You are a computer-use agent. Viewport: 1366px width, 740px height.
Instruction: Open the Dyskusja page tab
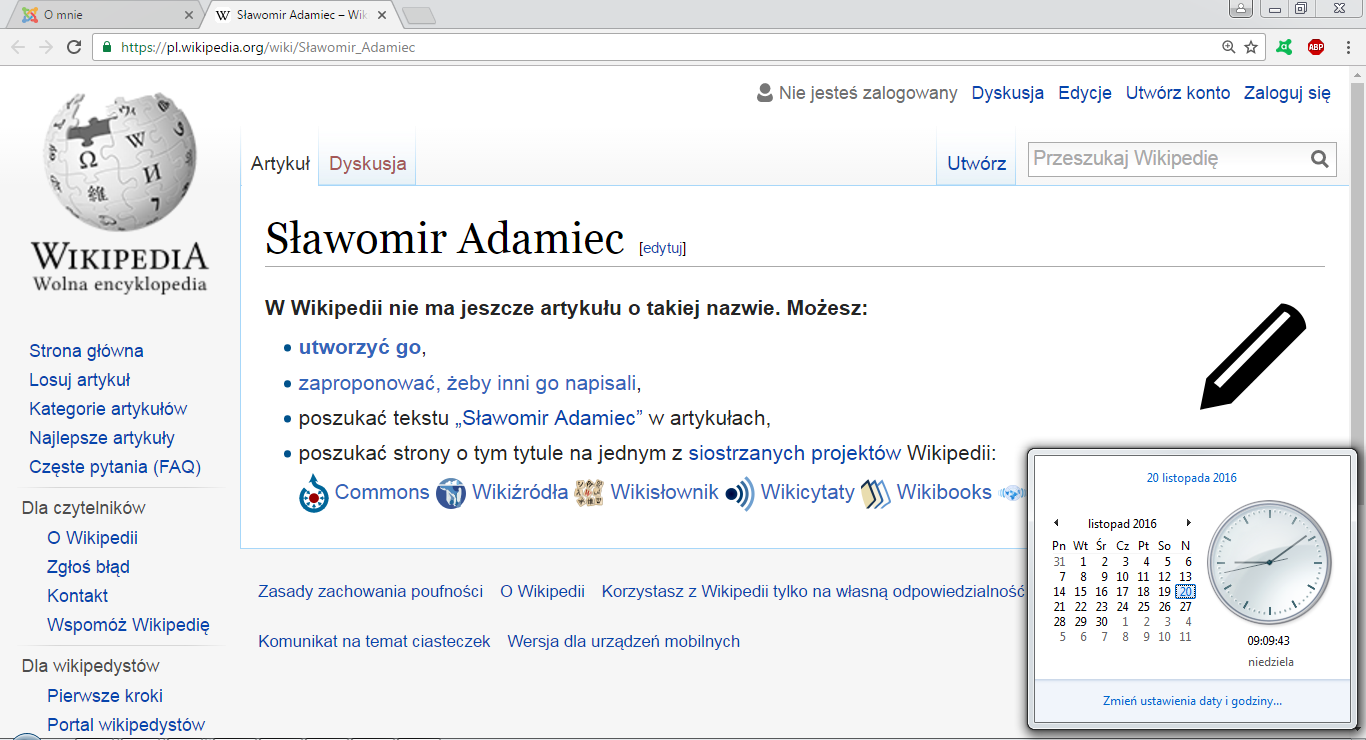click(367, 164)
